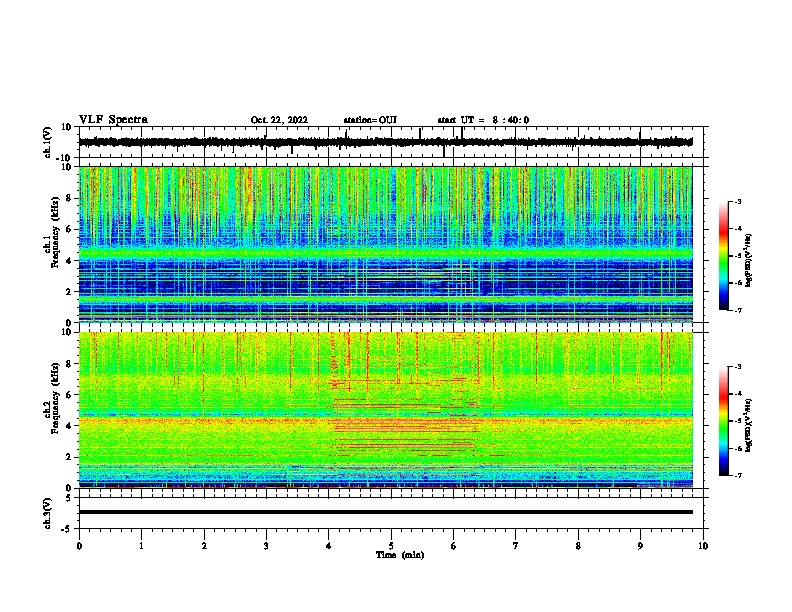
Task: Click the "2" kHz tick of ch.2 spectrogram
Action: [x=69, y=457]
